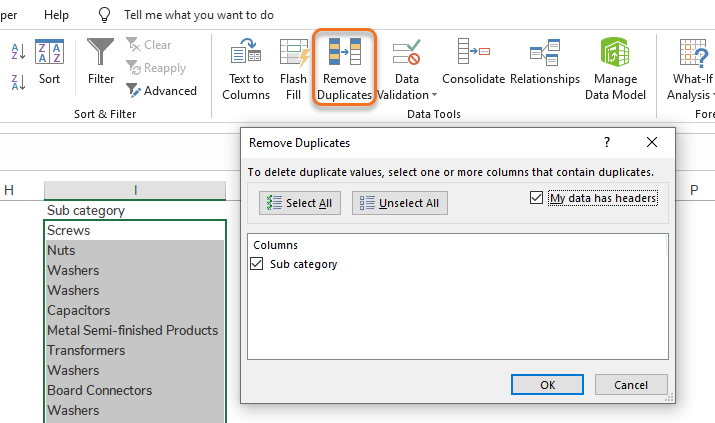
Task: Run Flash Fill from Data Tools
Action: click(294, 53)
